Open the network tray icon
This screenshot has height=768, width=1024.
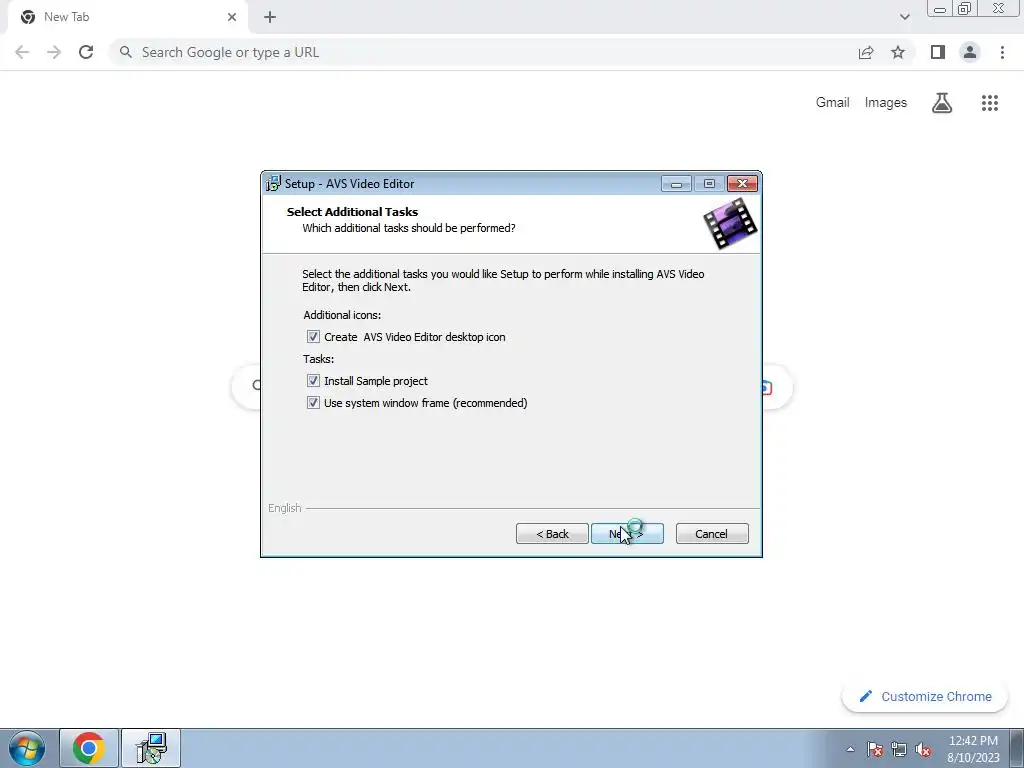(x=899, y=749)
